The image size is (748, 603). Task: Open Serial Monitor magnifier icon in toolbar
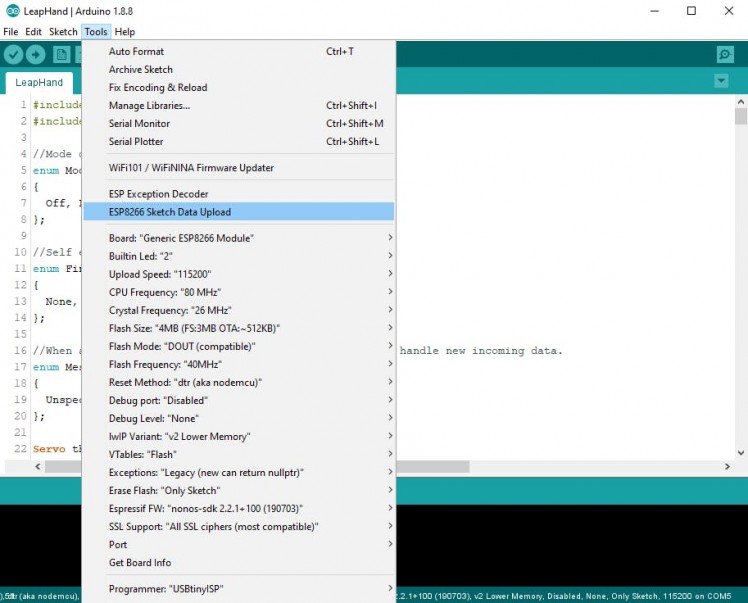pyautogui.click(x=725, y=54)
